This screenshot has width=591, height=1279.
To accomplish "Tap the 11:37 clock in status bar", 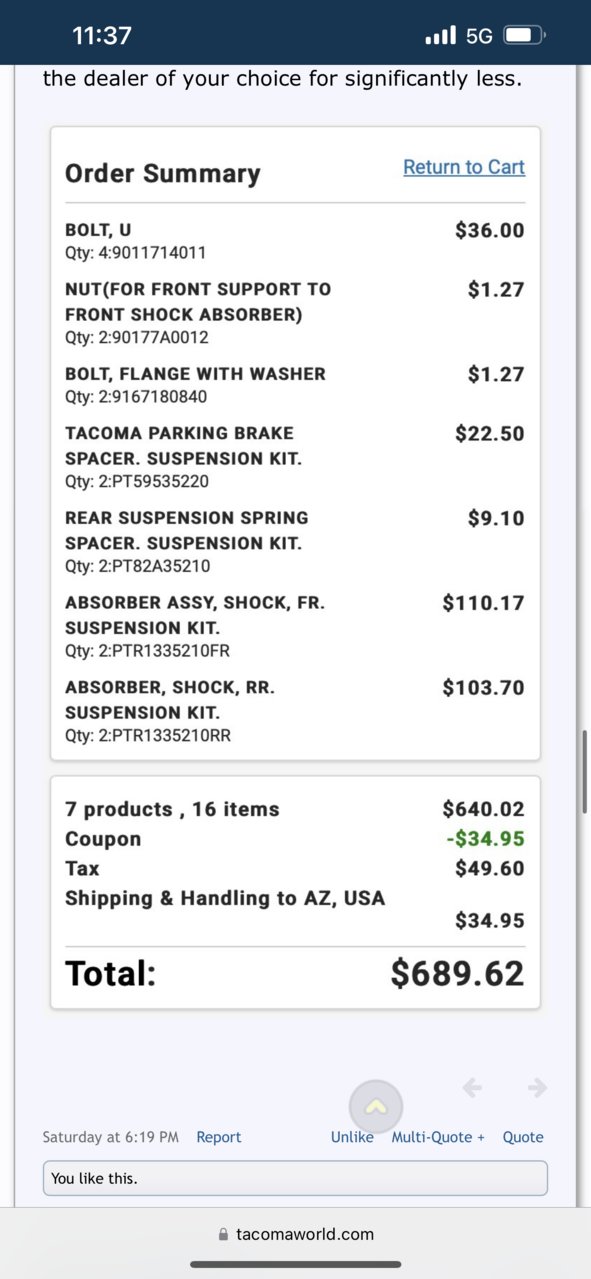I will [x=102, y=36].
